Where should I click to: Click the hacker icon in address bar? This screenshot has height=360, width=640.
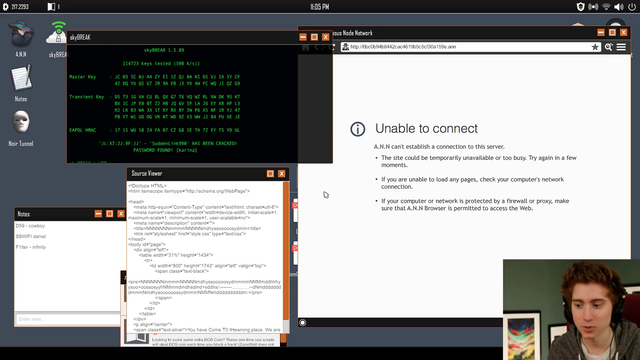(x=345, y=47)
